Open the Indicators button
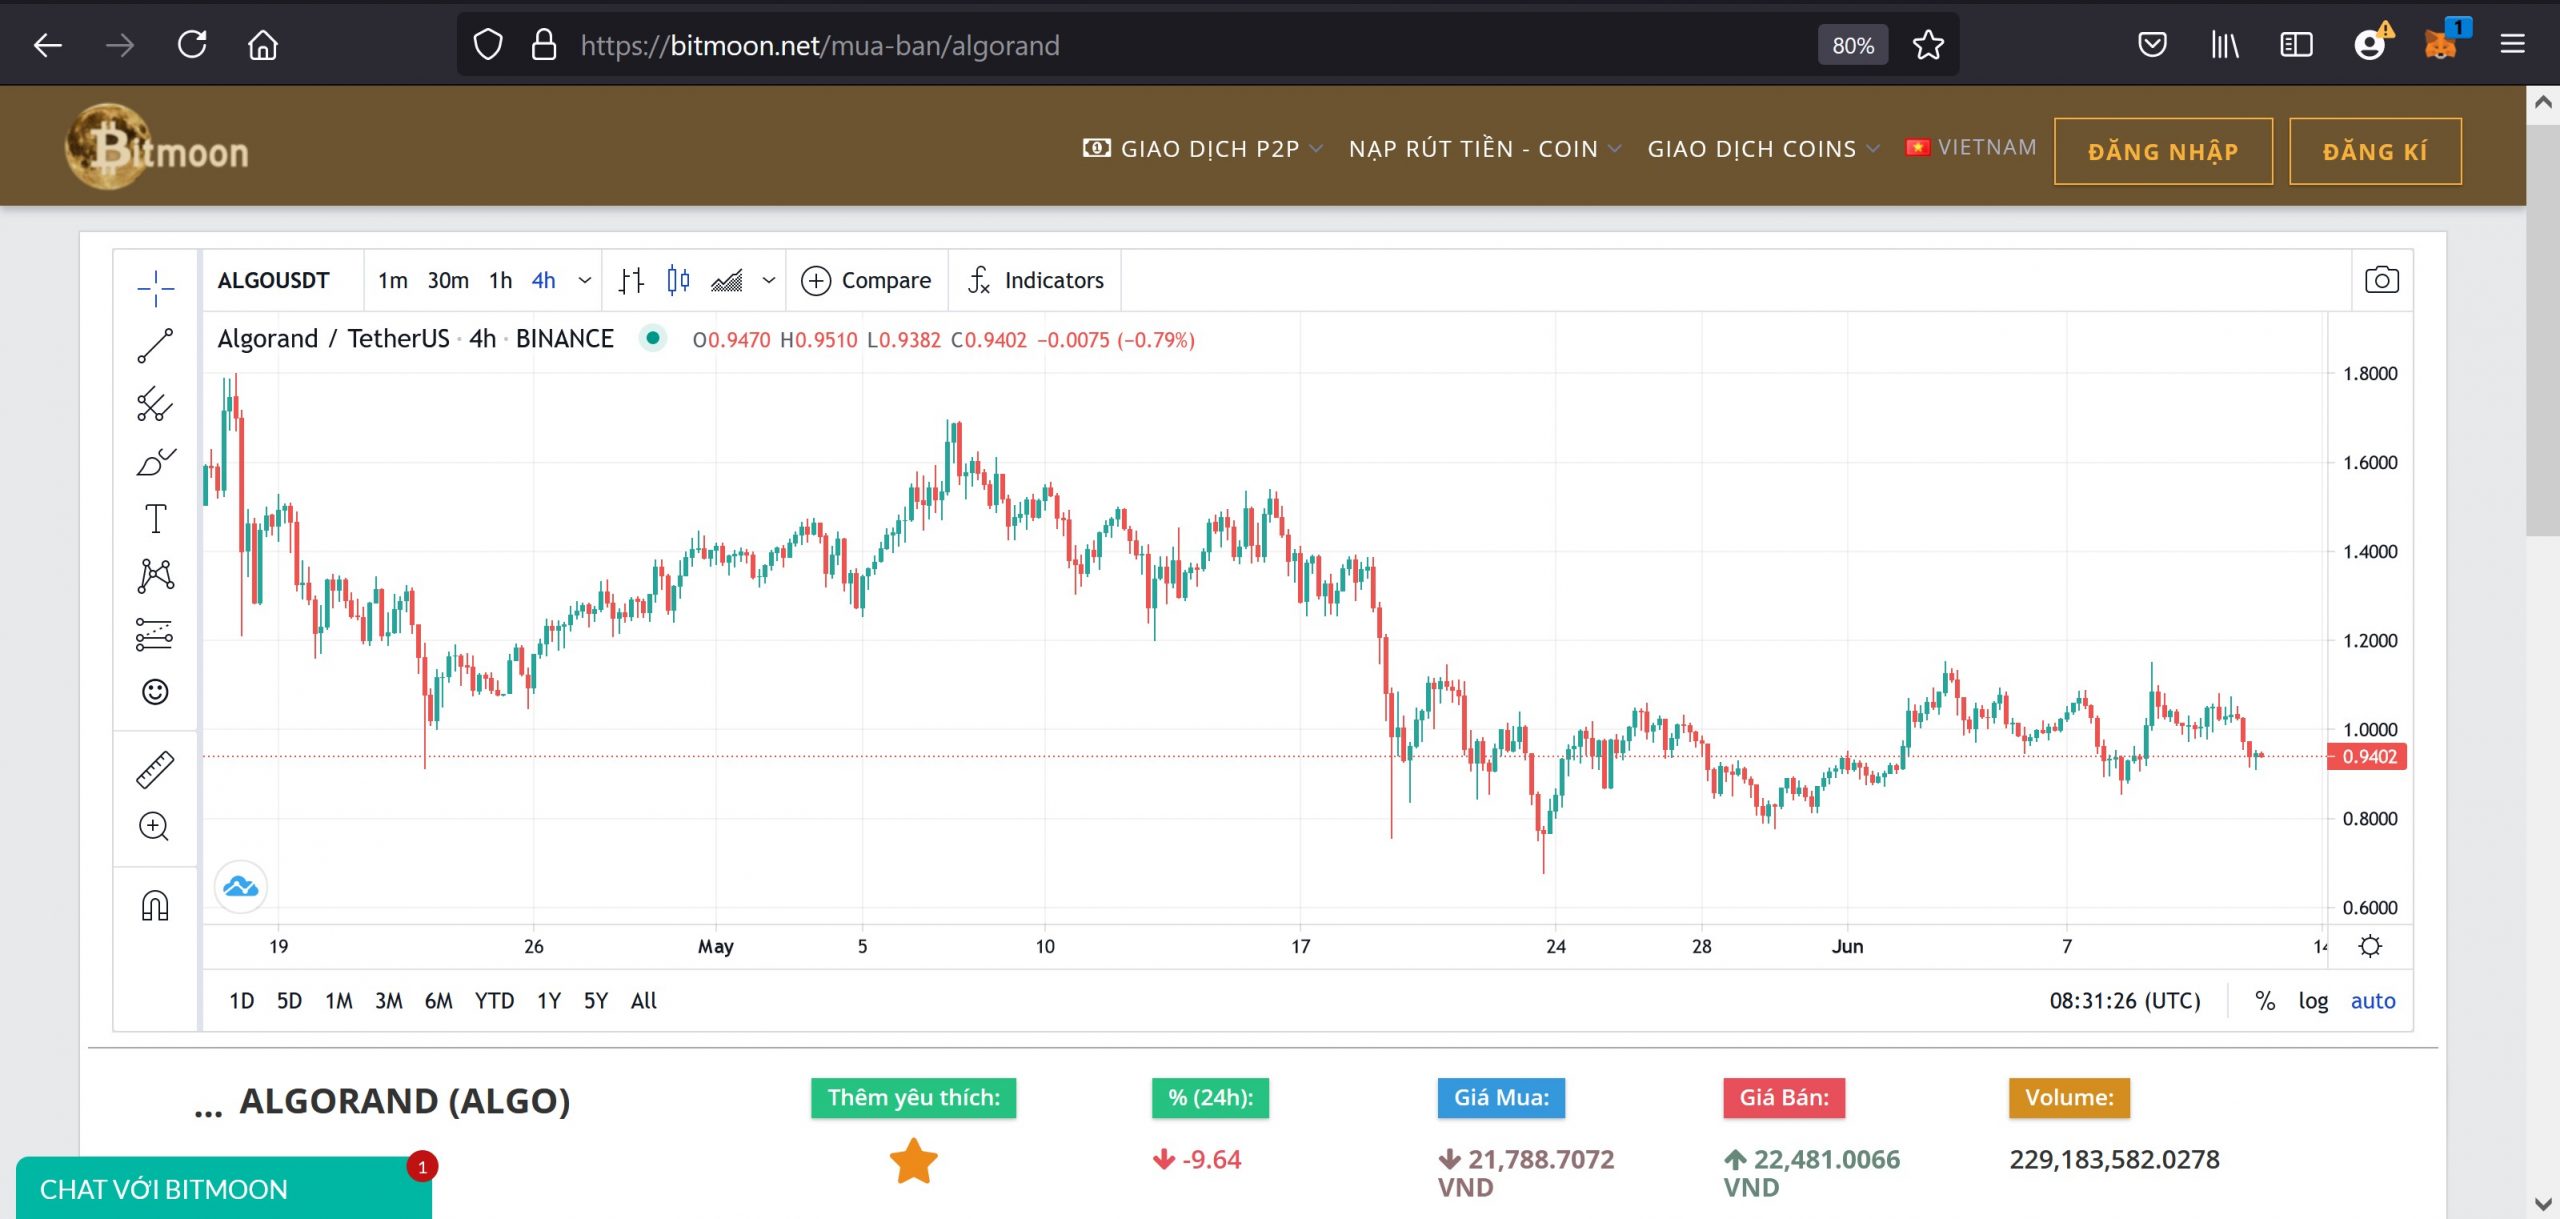 1036,281
